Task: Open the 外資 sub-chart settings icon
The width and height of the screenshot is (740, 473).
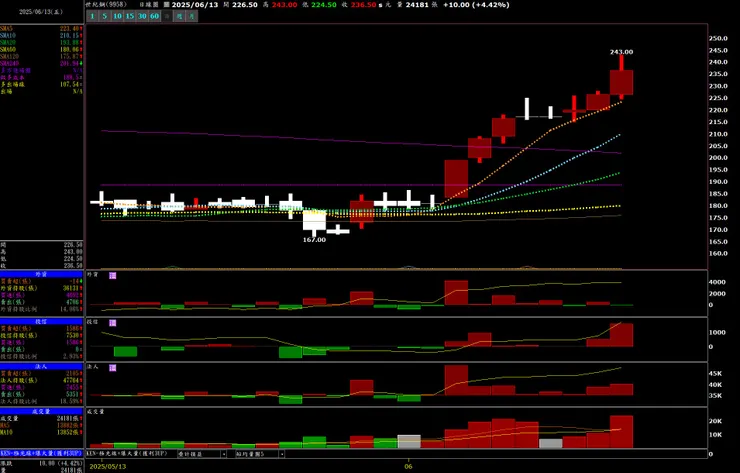Action: coord(112,276)
